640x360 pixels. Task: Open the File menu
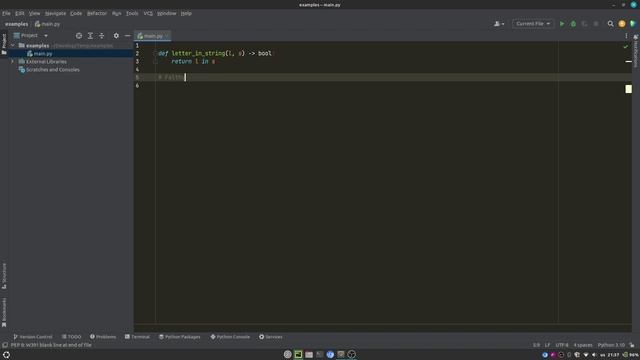pos(6,13)
